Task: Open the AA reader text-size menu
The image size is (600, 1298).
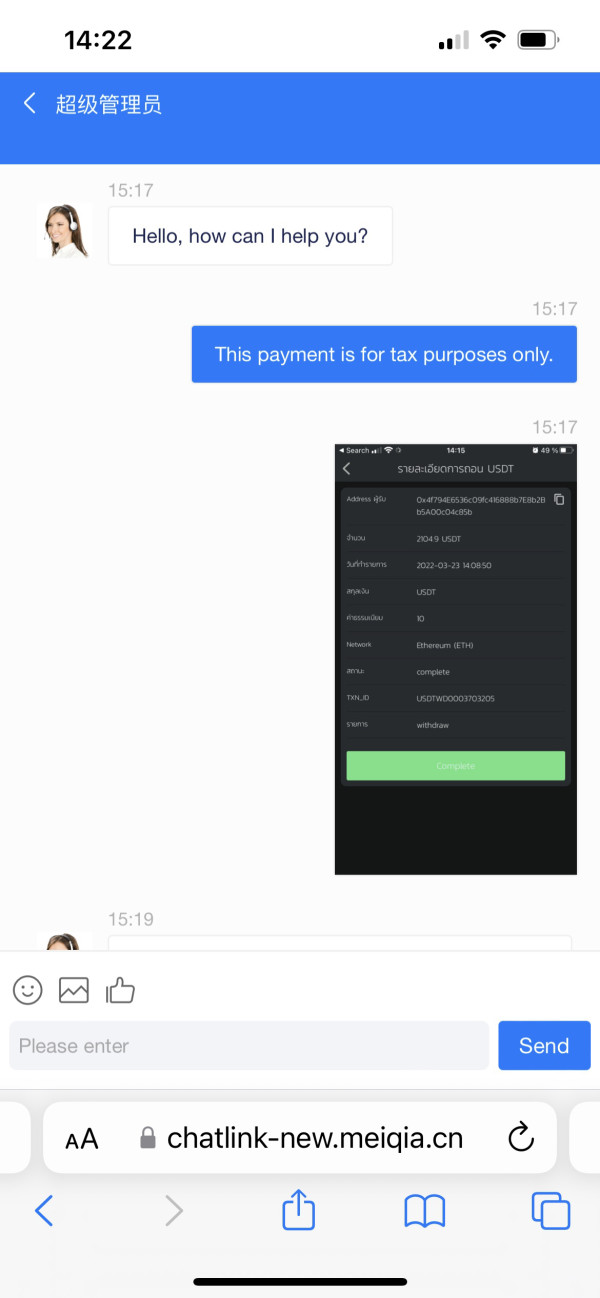Action: point(82,1138)
